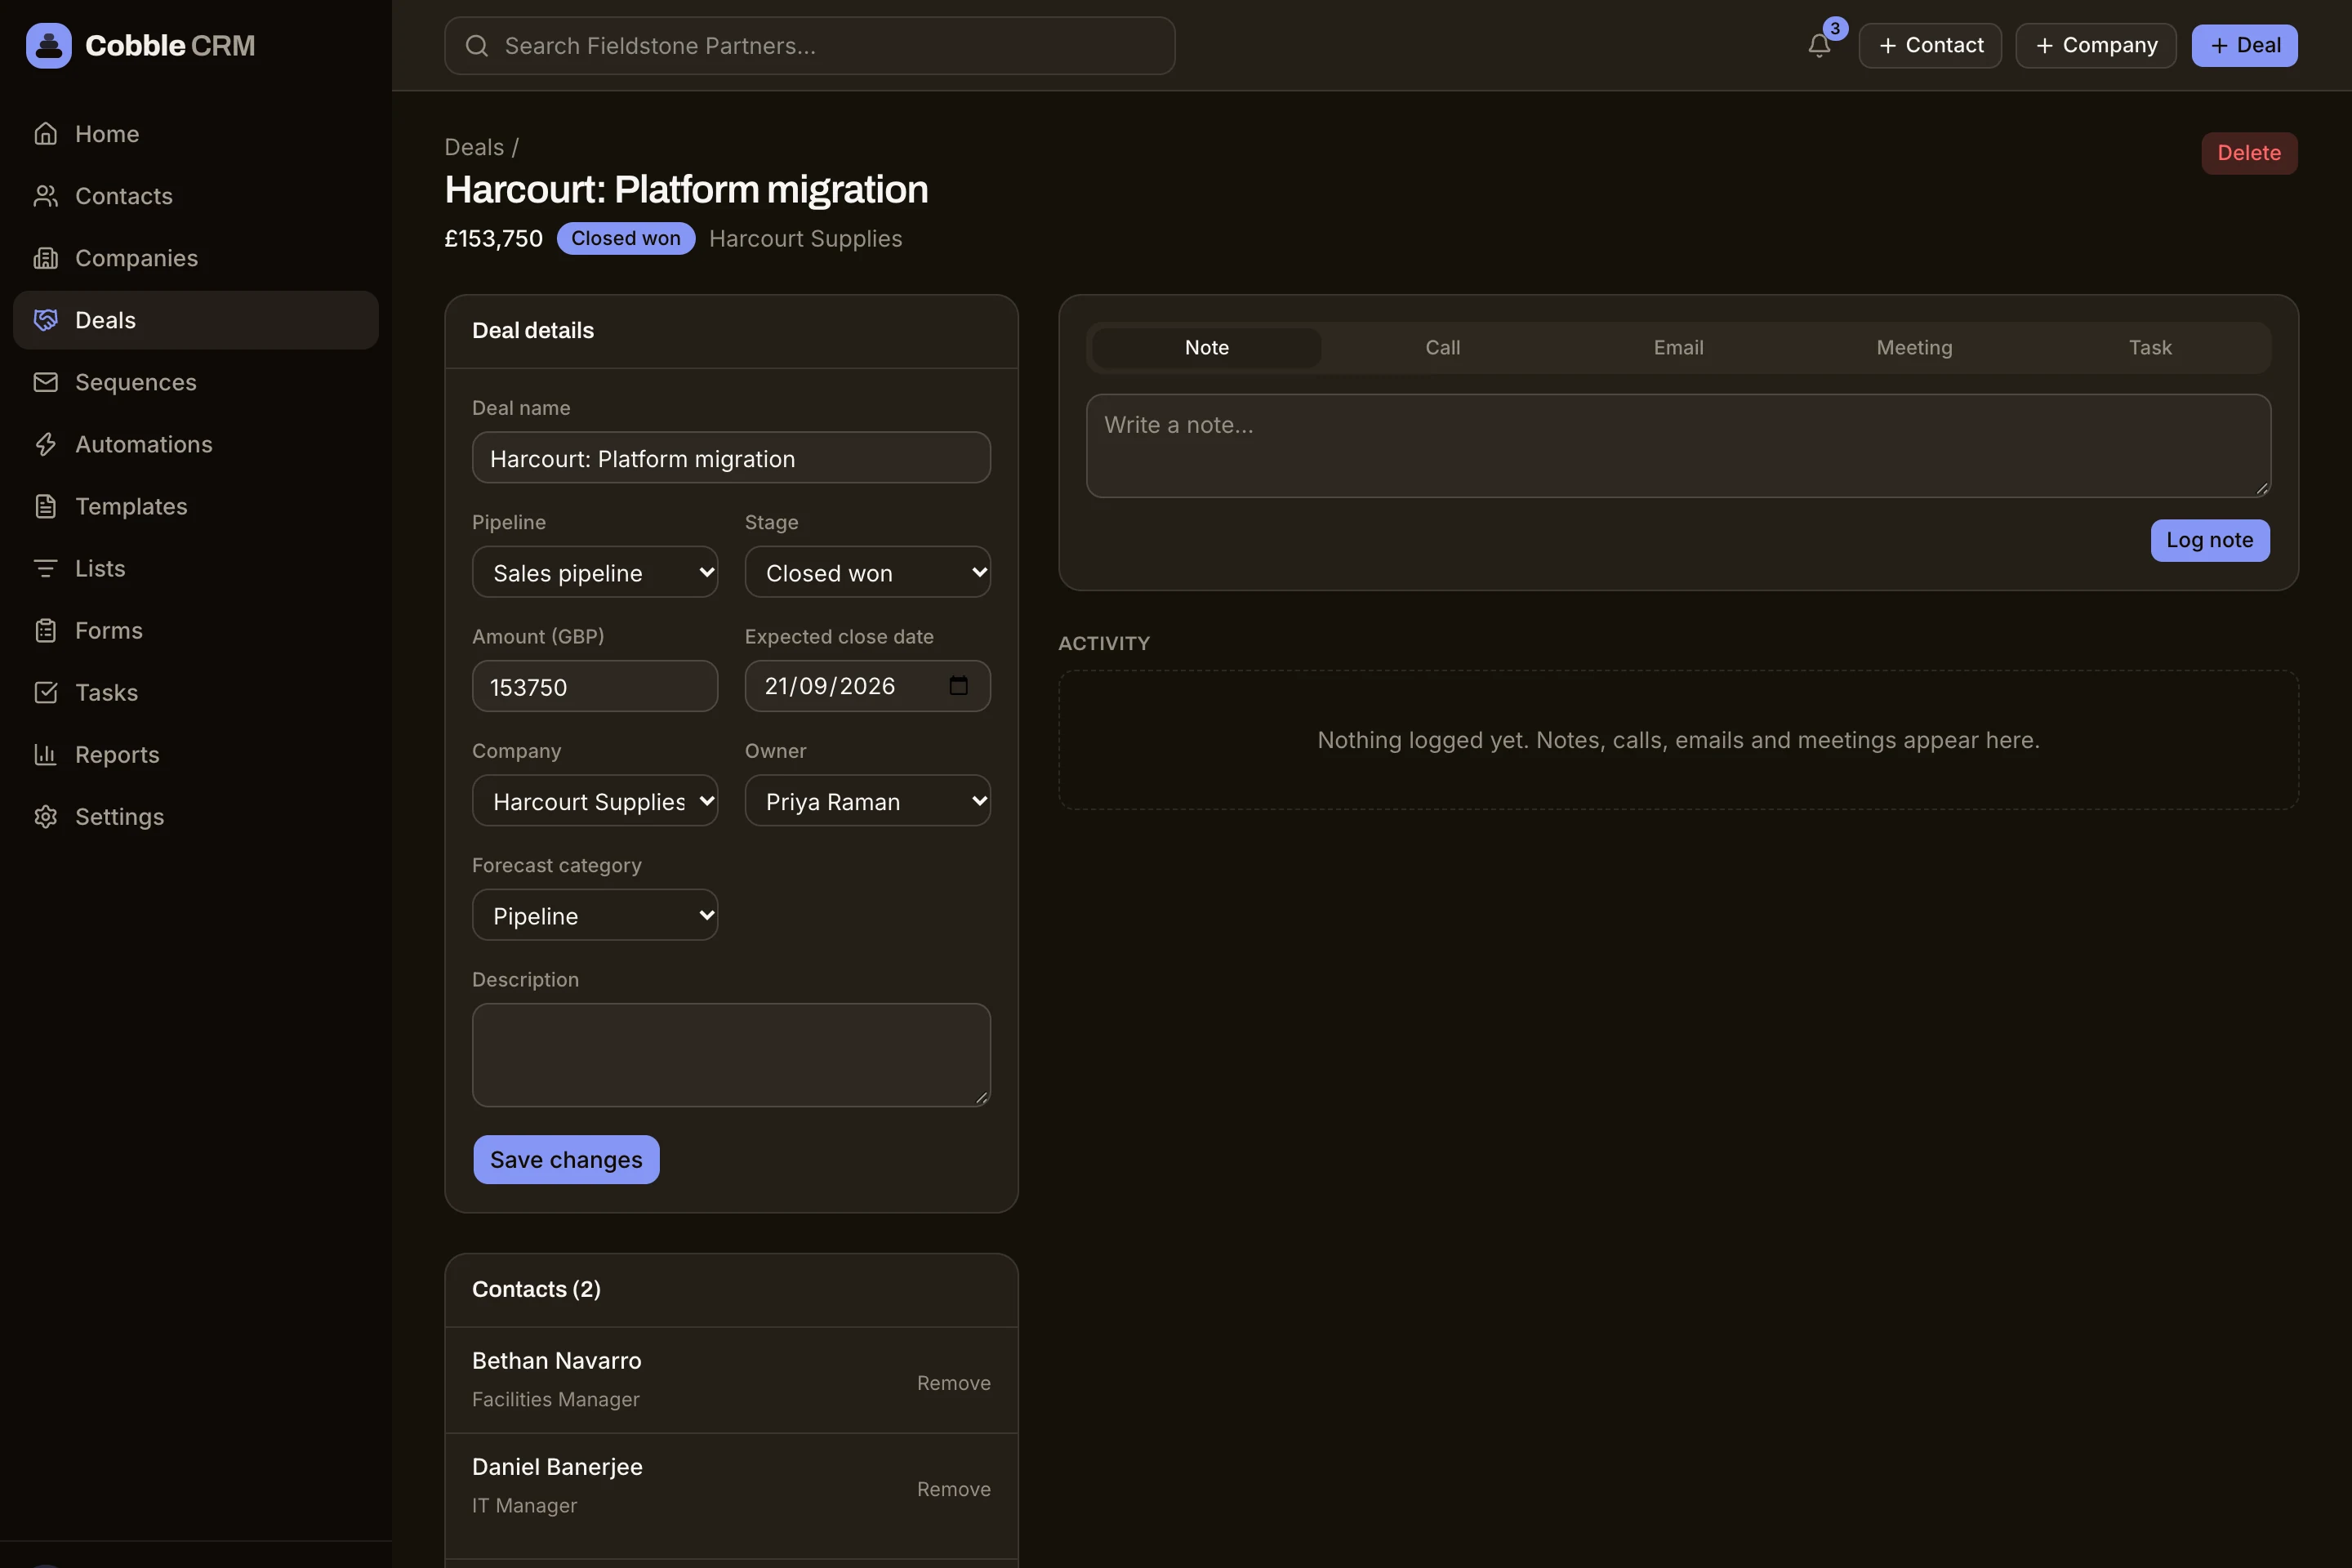Expand the Forecast category dropdown
Screen dimensions: 2352x1568
pyautogui.click(x=595, y=915)
